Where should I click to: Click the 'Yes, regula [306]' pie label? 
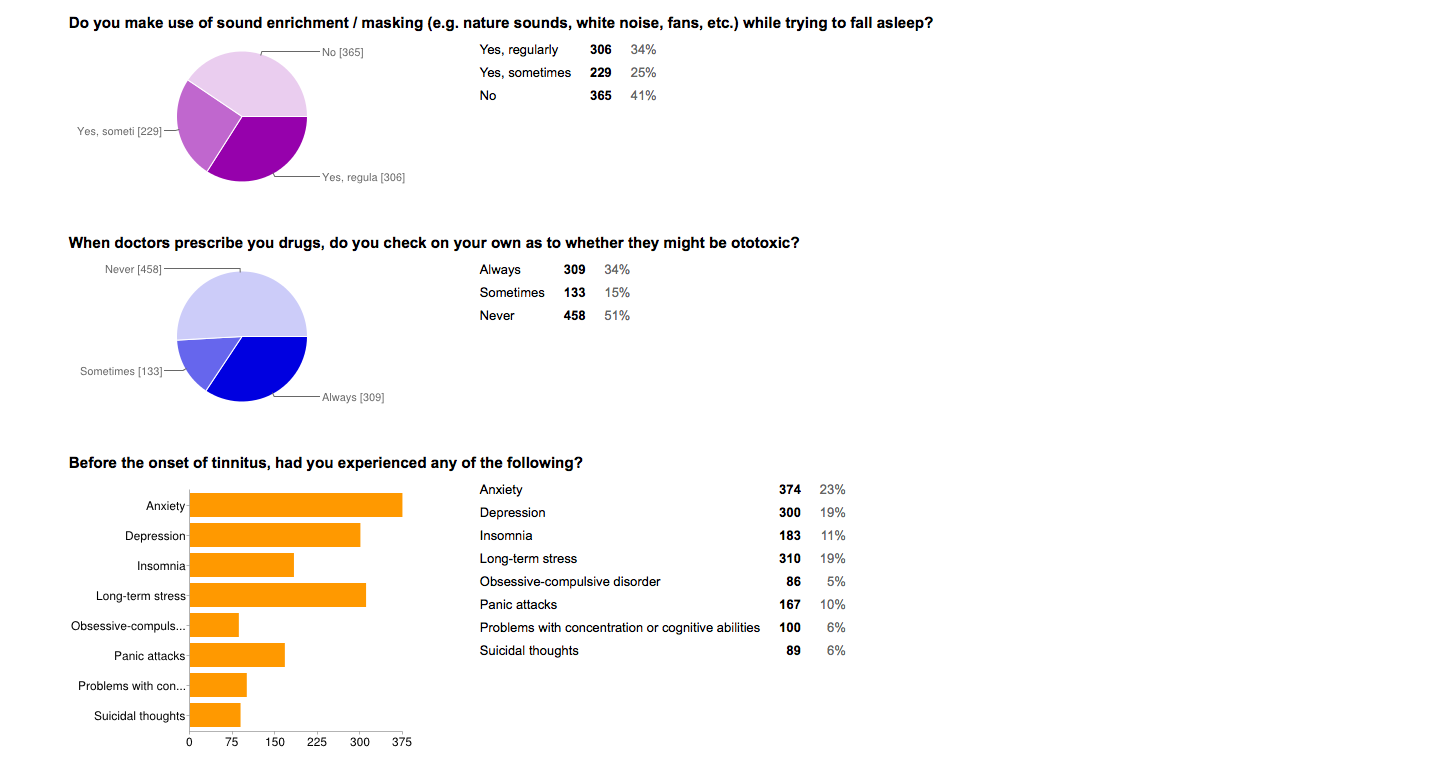[363, 177]
